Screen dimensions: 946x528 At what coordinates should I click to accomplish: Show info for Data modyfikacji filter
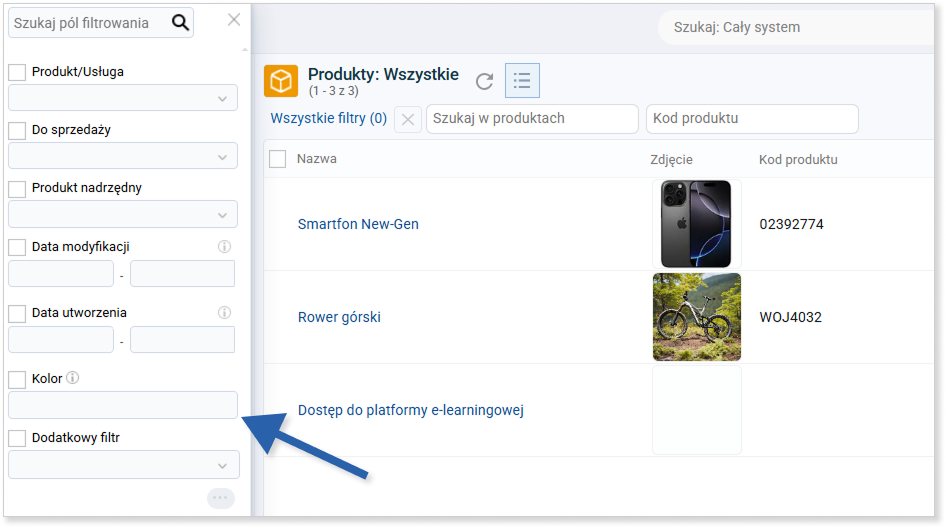tap(224, 246)
